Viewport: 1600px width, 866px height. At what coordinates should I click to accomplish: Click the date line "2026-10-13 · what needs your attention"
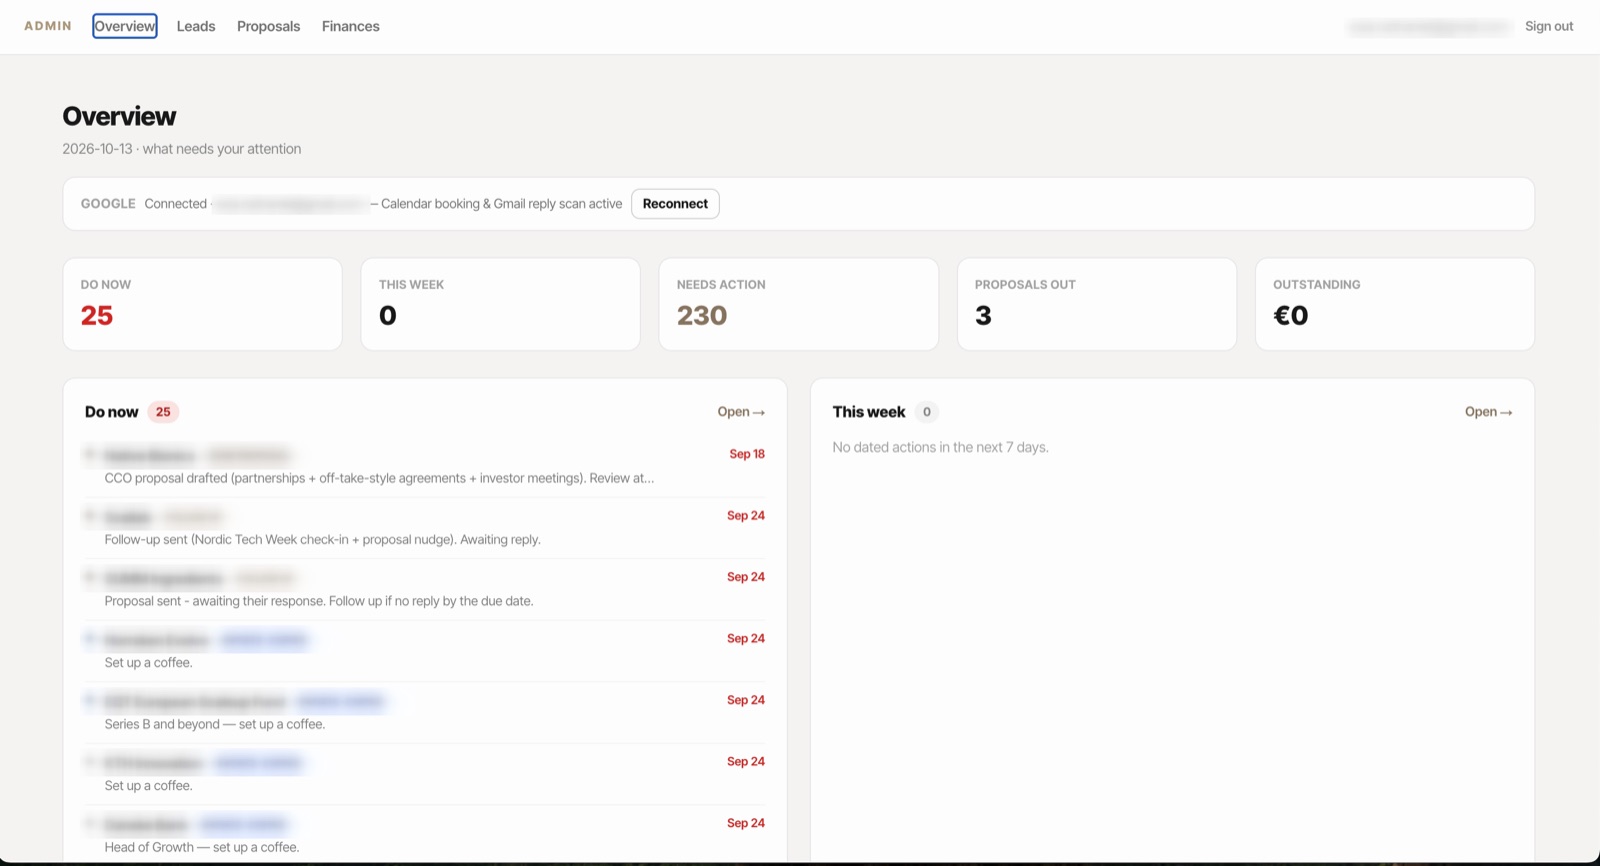tap(182, 149)
